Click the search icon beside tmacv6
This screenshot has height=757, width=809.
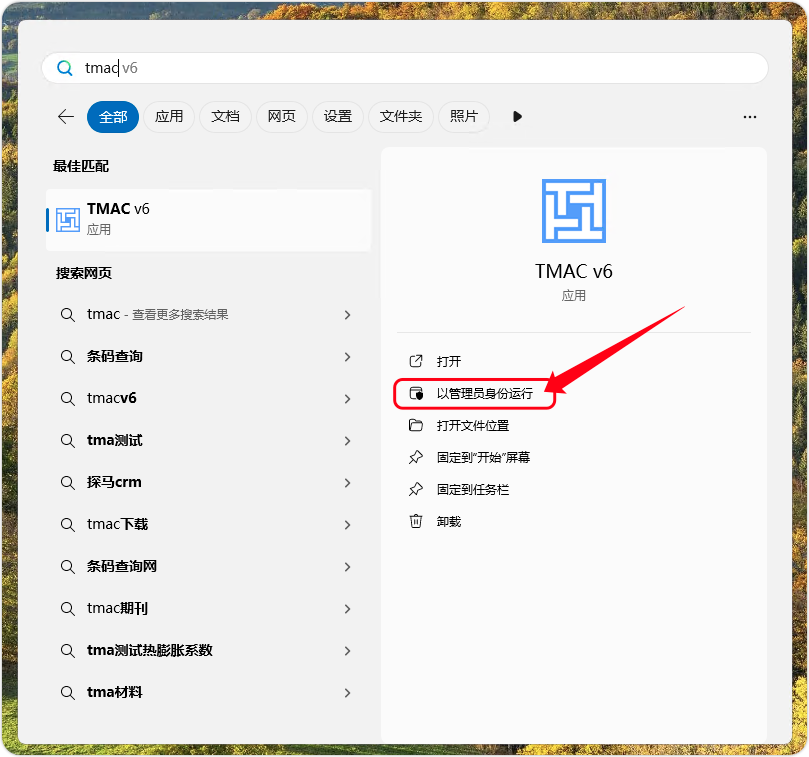[68, 399]
